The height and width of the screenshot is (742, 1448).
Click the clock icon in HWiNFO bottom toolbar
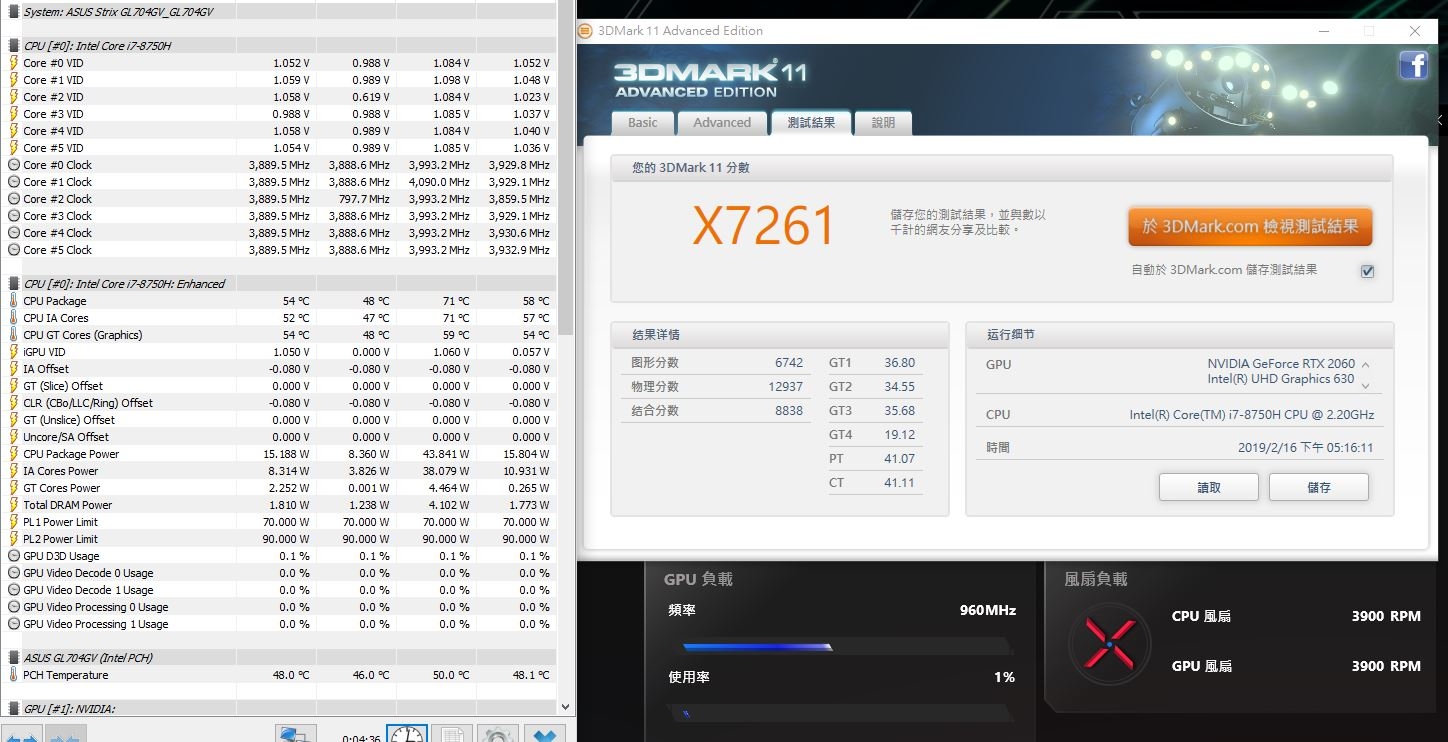pyautogui.click(x=407, y=734)
